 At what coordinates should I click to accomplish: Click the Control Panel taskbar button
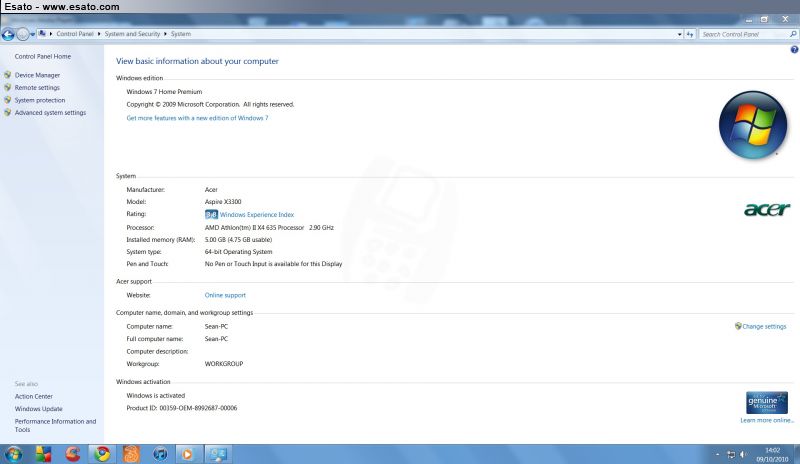[218, 454]
